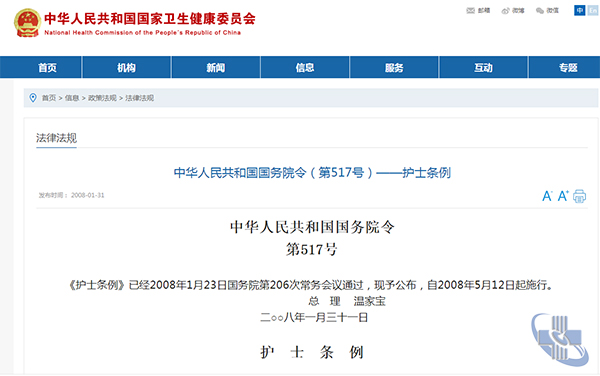Select the 法律法规 section tab
The height and width of the screenshot is (376, 600).
(56, 138)
